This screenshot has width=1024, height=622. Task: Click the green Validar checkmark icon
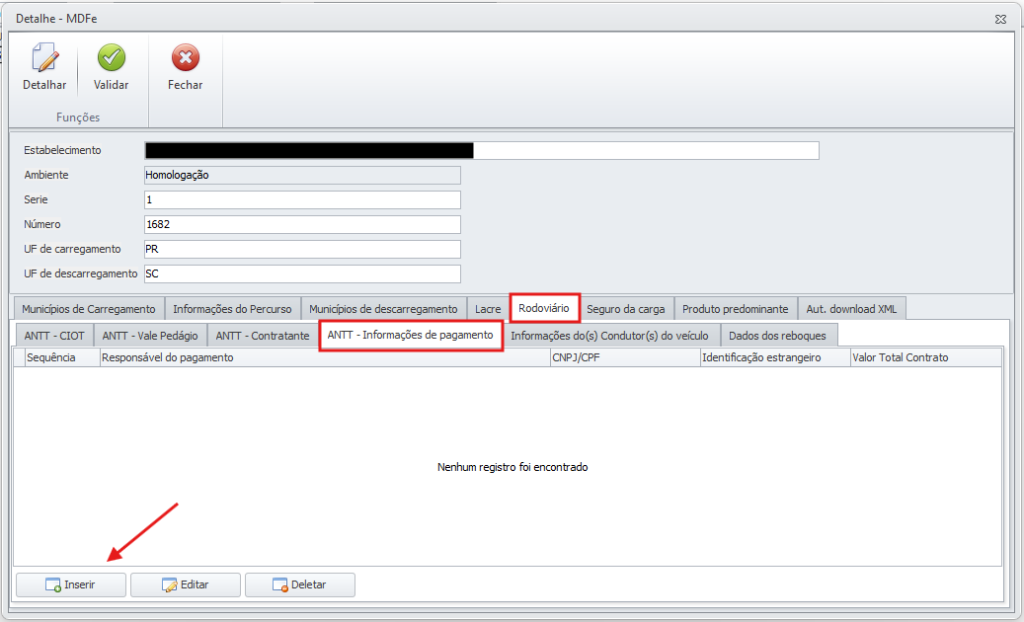(x=111, y=58)
